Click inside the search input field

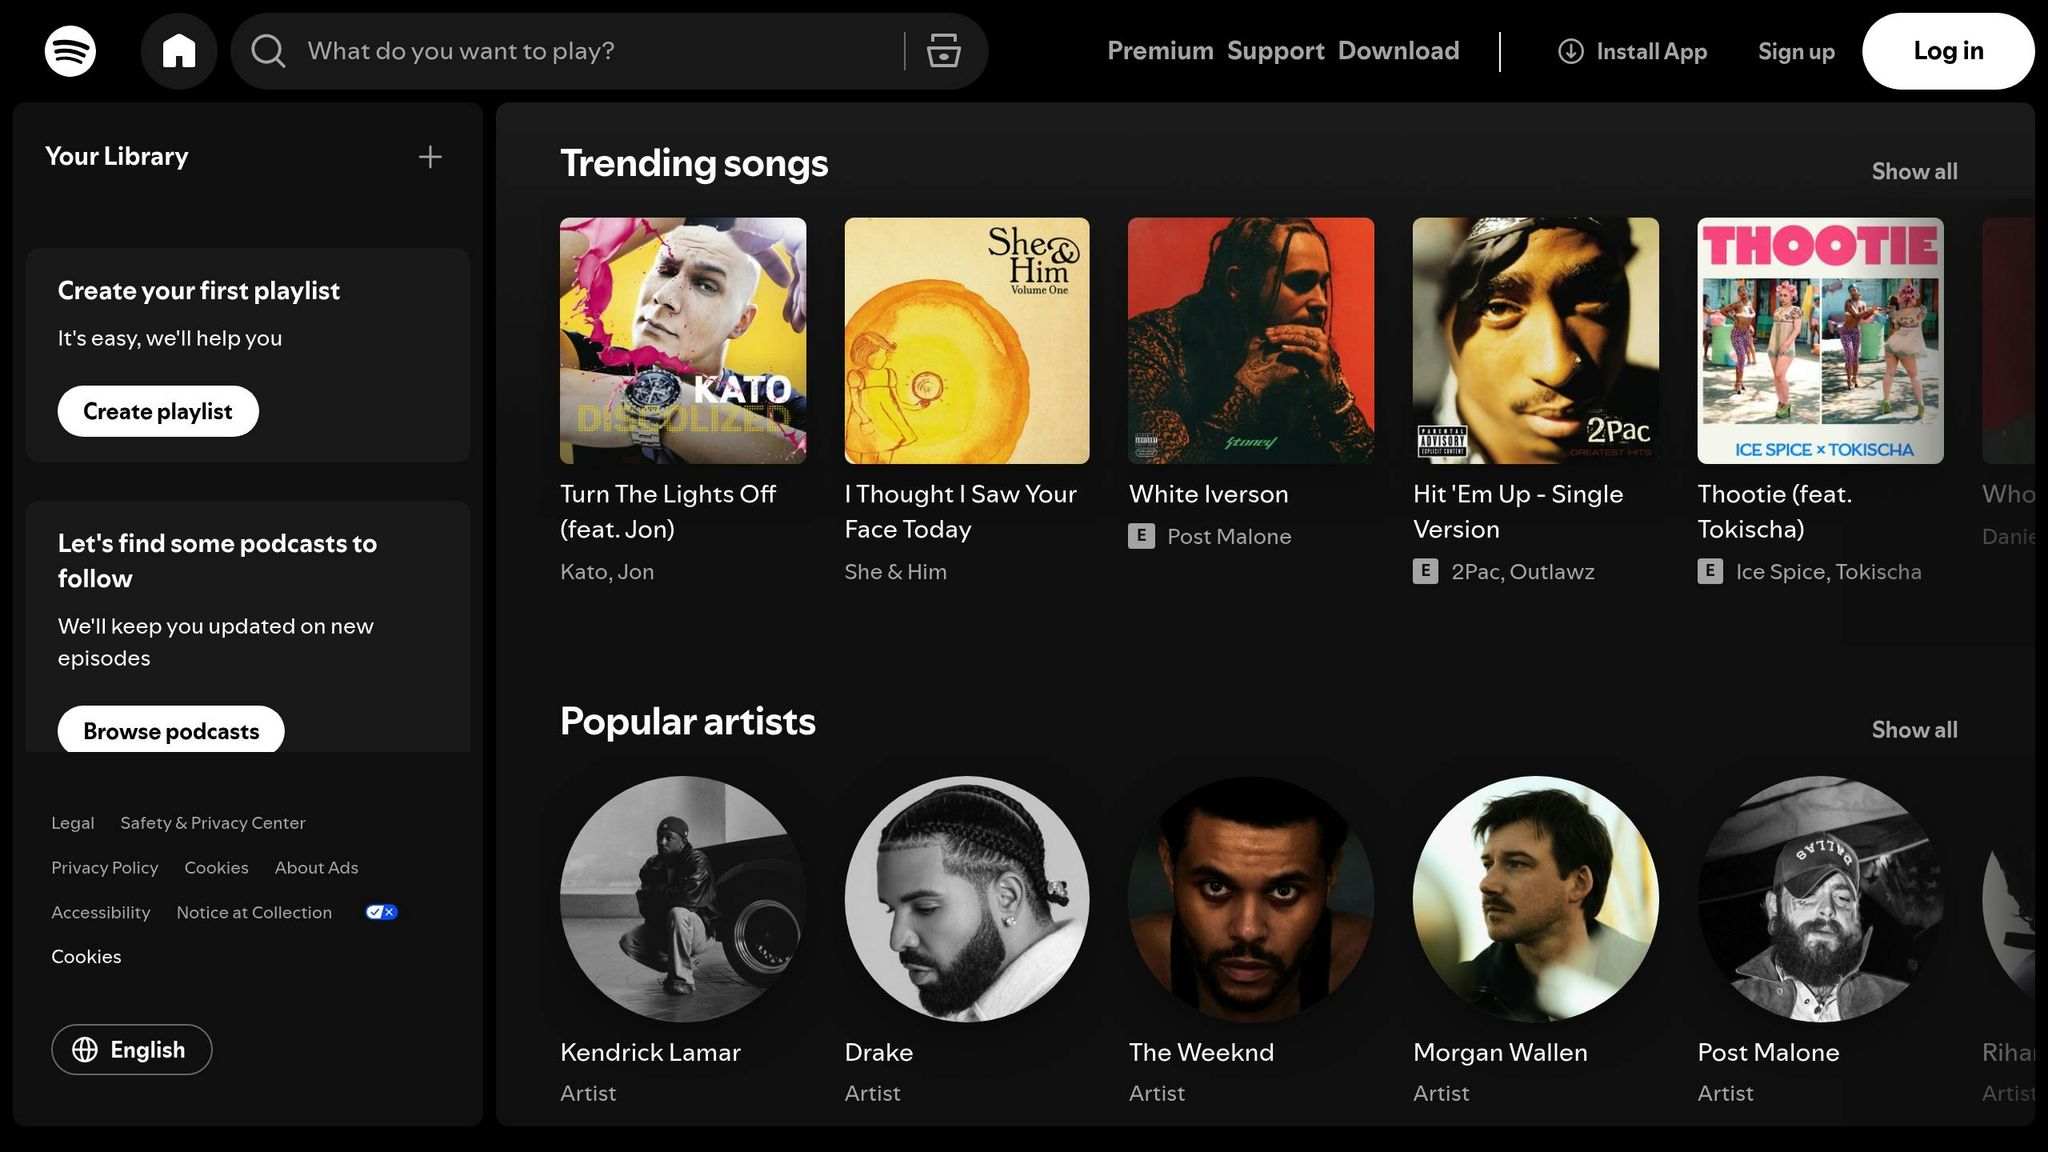[560, 51]
